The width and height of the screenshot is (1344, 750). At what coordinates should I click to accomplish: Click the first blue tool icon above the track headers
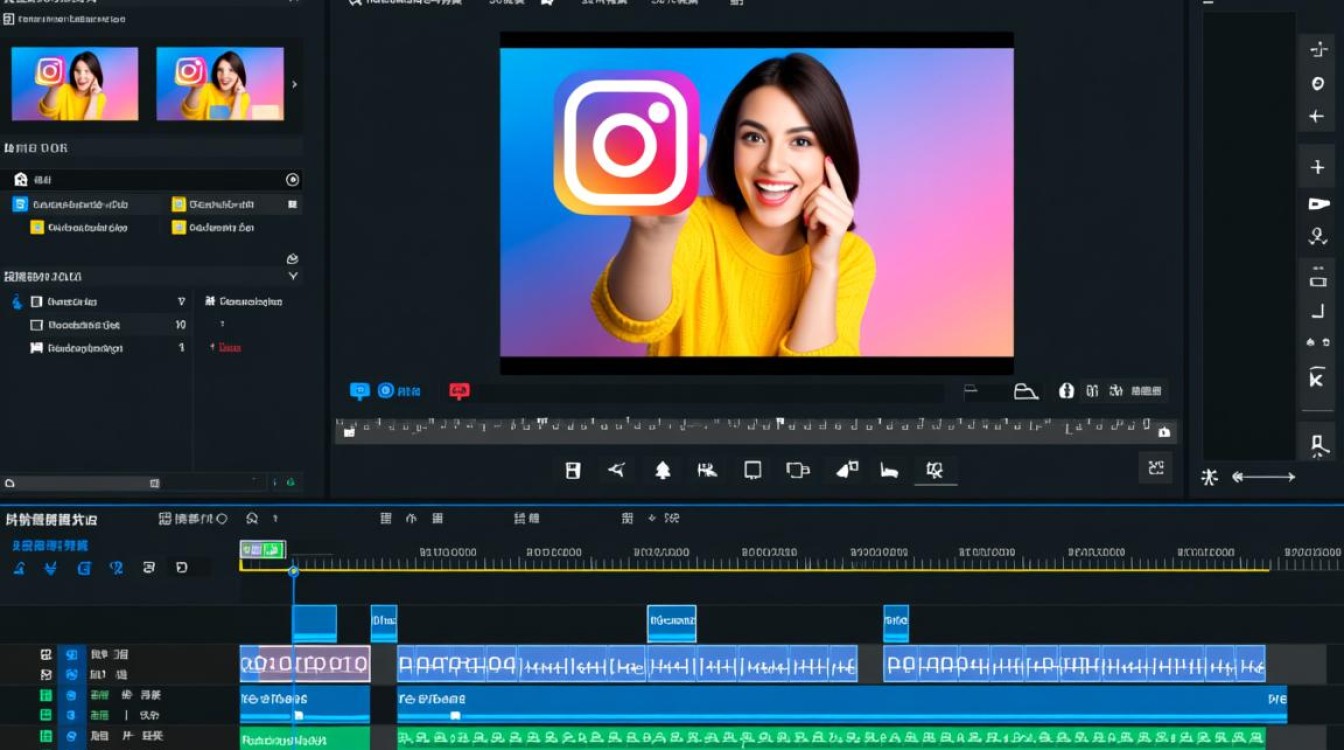(19, 568)
